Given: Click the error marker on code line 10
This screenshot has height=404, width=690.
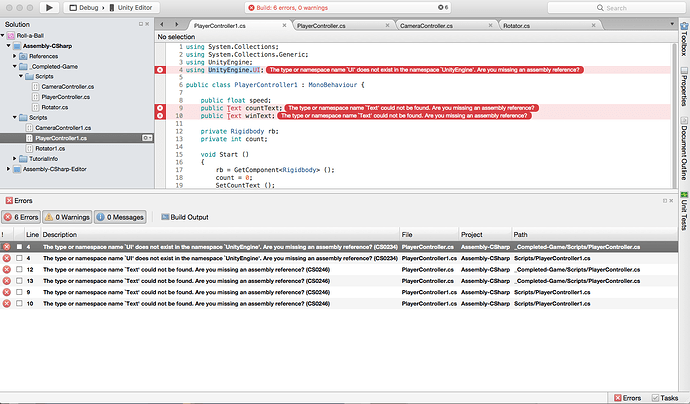Looking at the screenshot, I should [x=160, y=116].
